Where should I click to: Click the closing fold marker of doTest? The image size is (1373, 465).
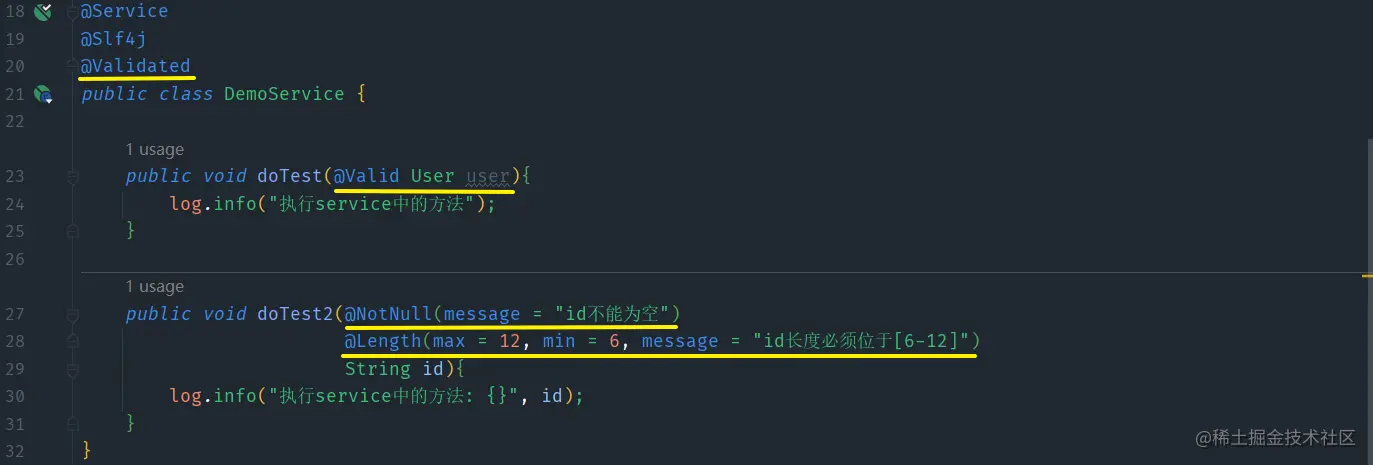click(72, 231)
